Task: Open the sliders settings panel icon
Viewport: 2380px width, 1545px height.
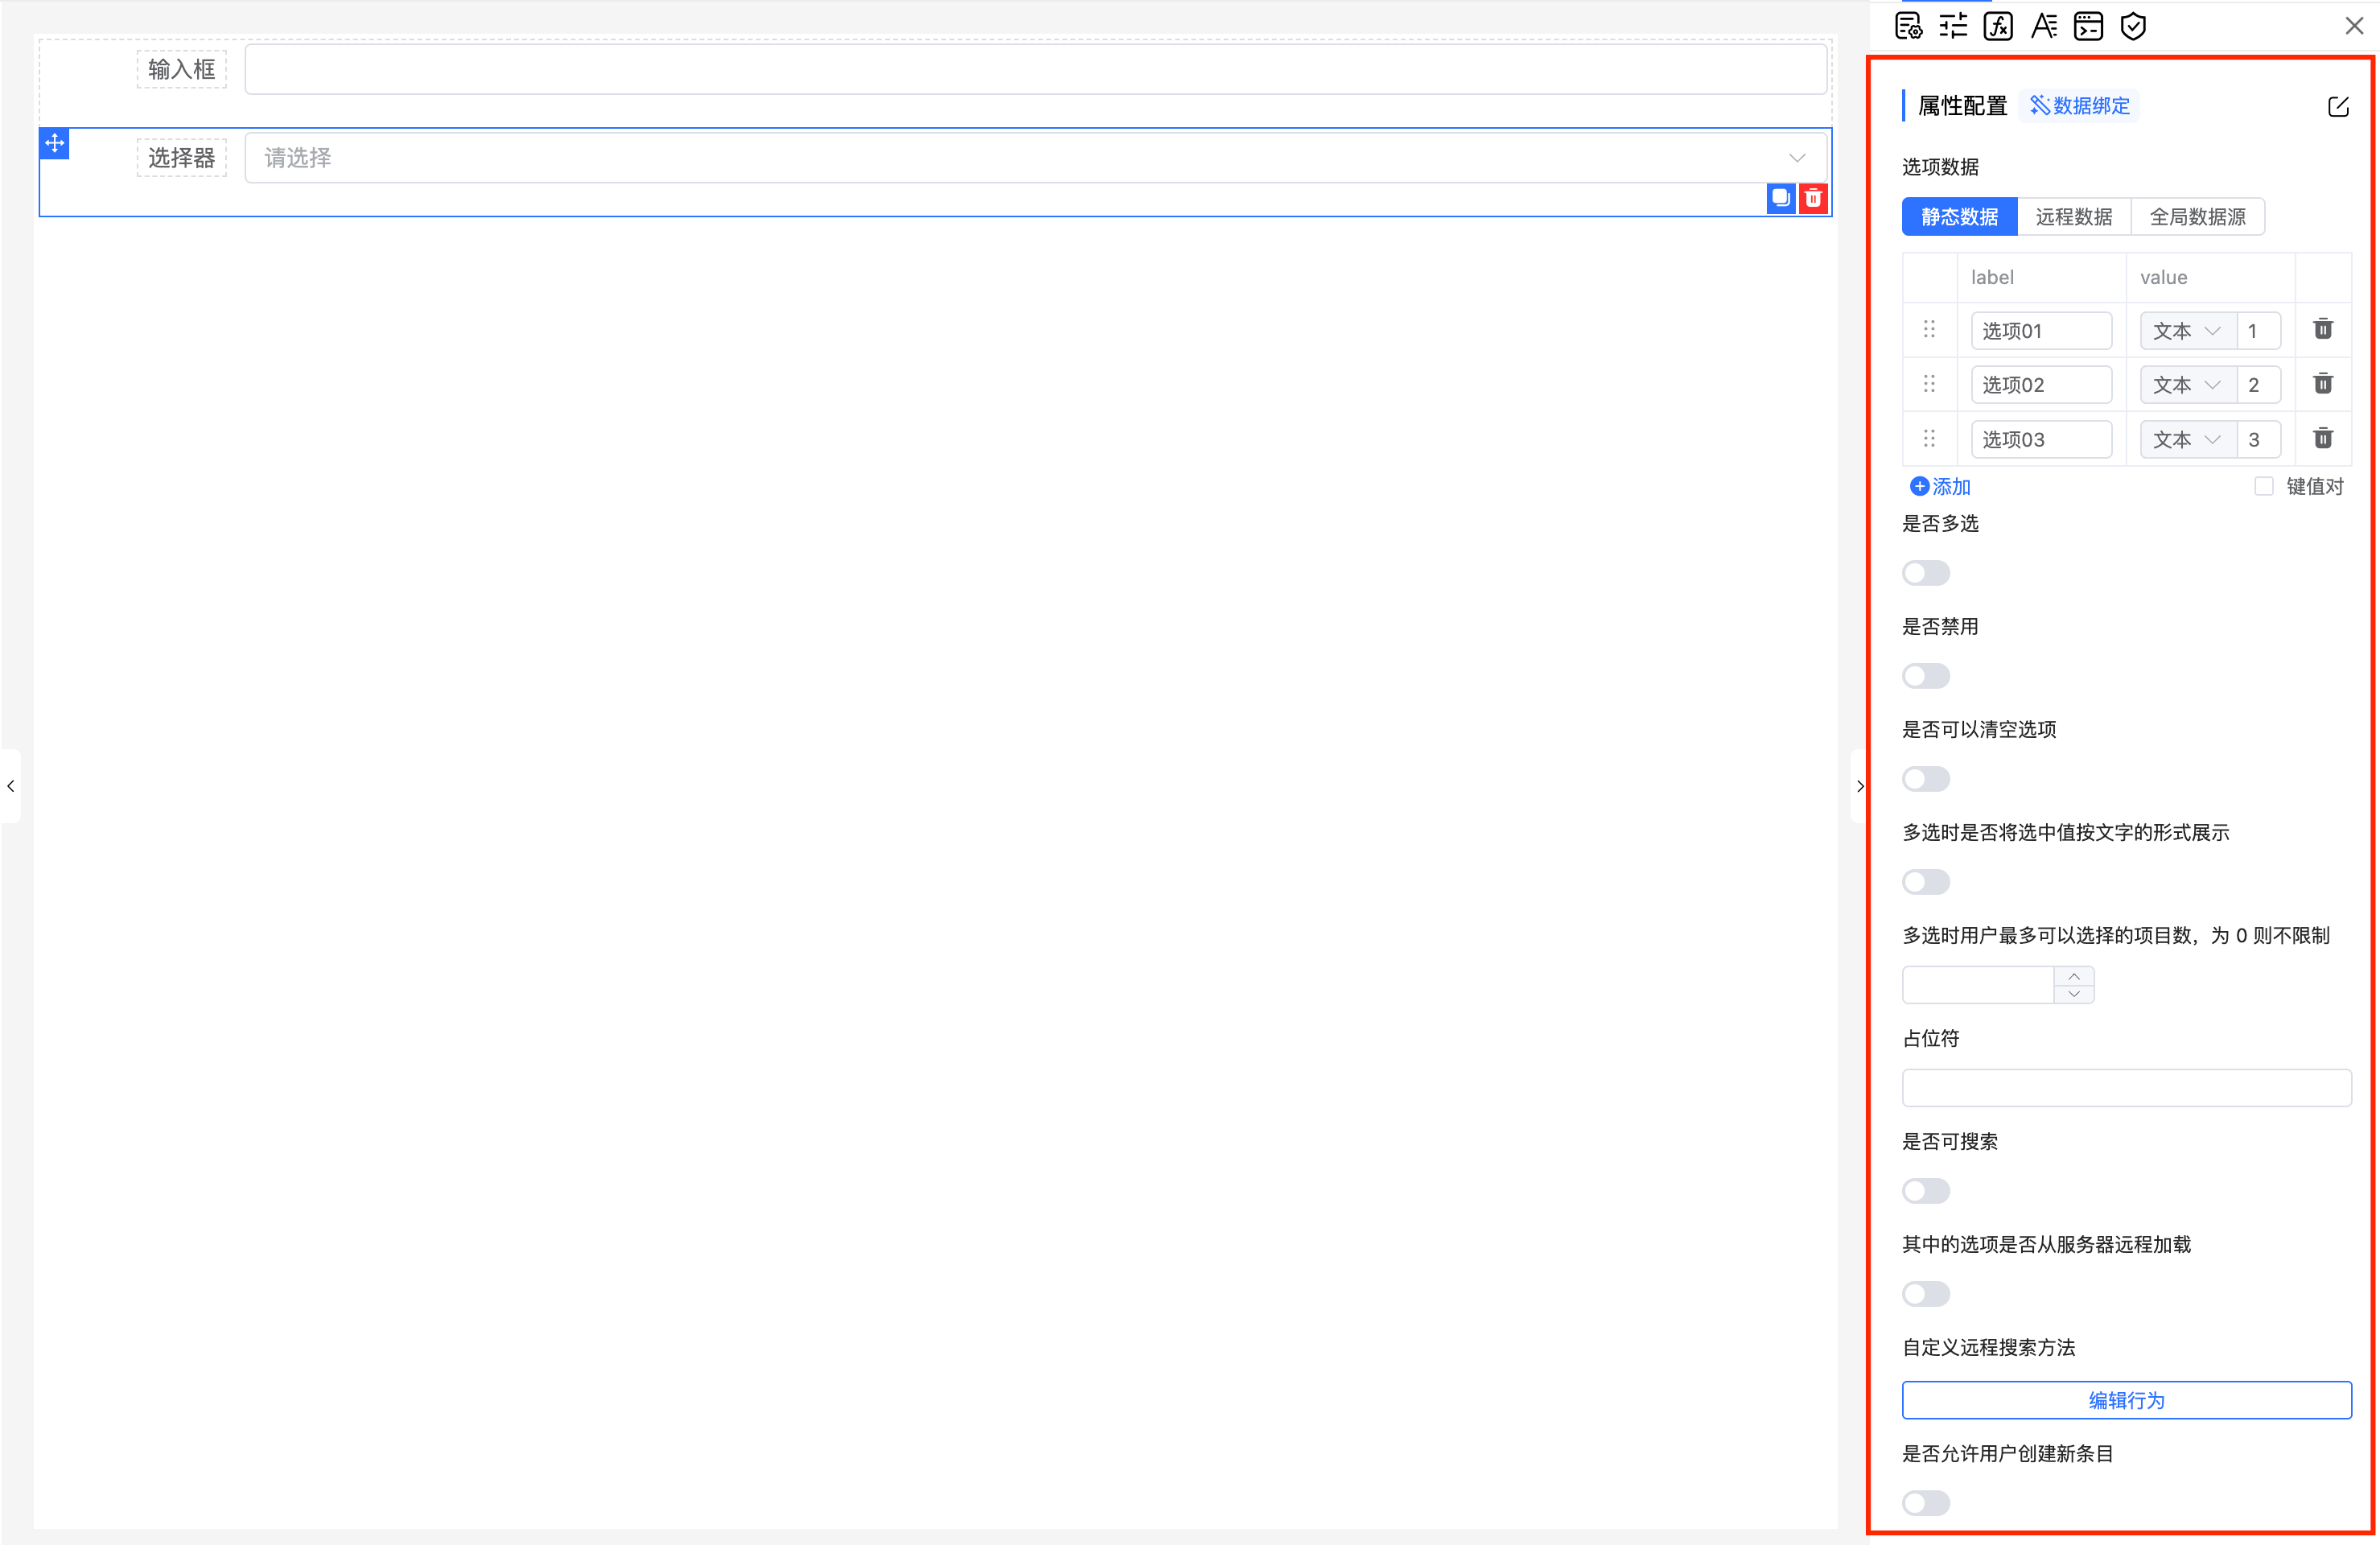Action: (1953, 26)
